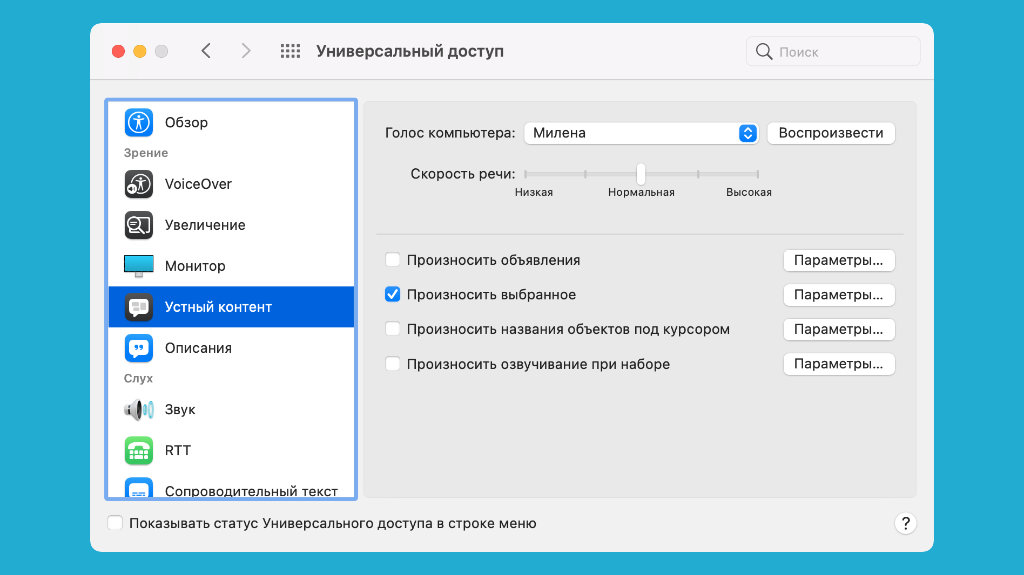The image size is (1024, 575).
Task: Show all preferences grid icon
Action: 290,51
